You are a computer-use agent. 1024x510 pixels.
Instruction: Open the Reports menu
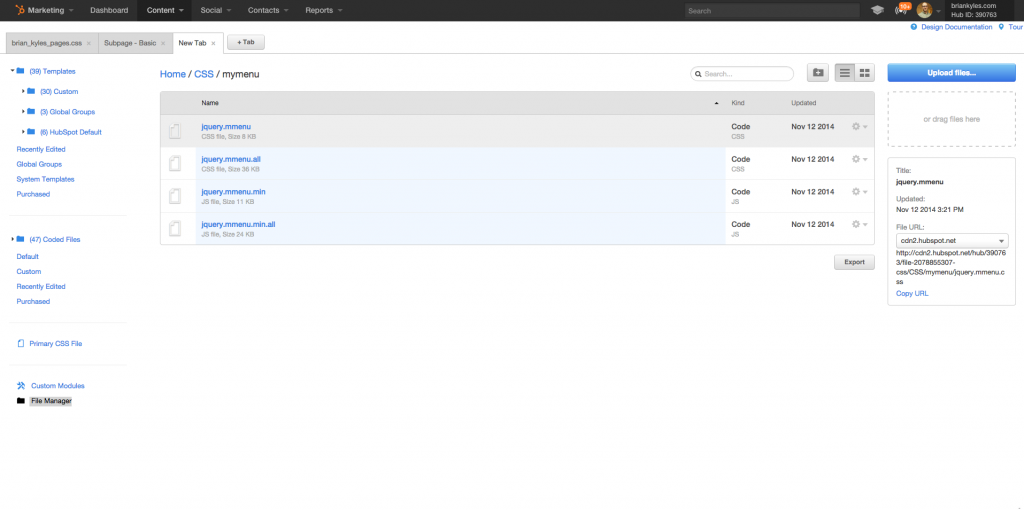[x=323, y=10]
